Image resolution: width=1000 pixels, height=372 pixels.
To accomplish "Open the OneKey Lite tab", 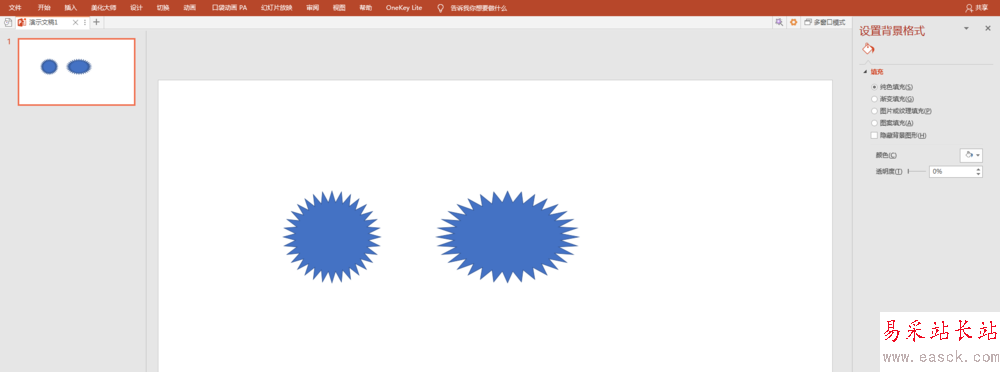I will coord(404,8).
